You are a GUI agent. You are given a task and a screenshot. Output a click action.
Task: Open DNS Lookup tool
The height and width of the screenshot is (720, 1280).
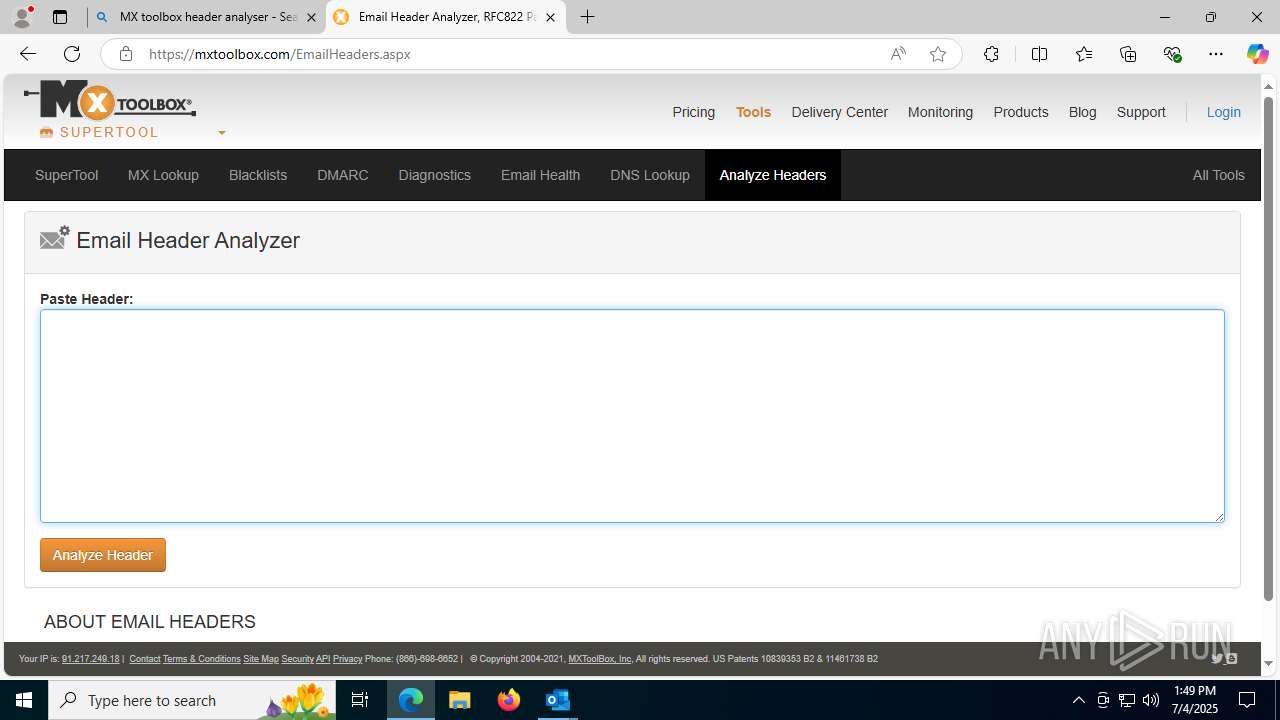(650, 175)
